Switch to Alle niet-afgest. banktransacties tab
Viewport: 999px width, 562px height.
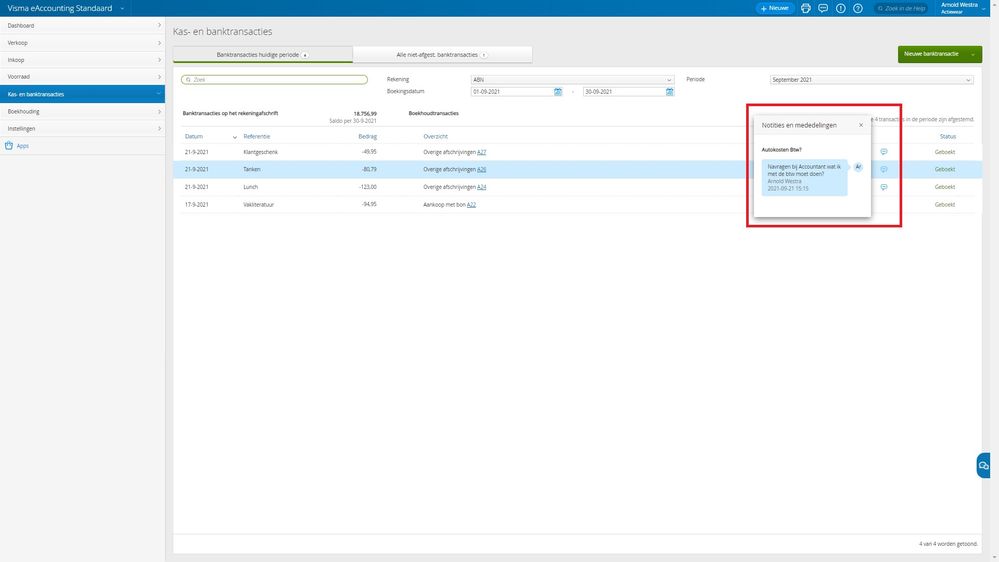pos(442,54)
